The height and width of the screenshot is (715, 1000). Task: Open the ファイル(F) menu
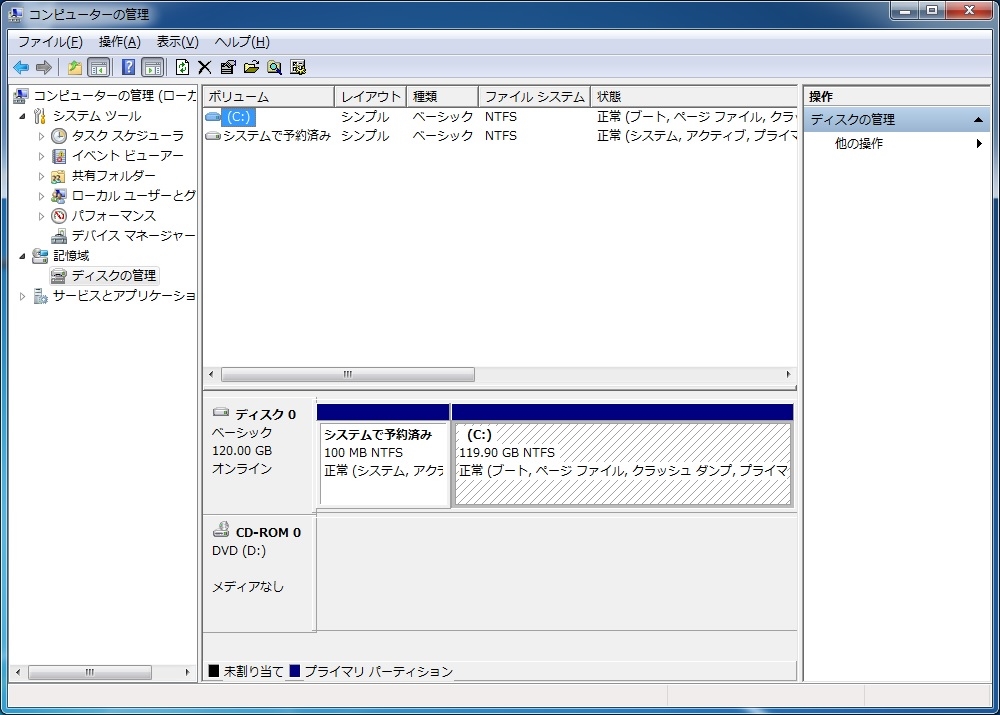click(x=50, y=42)
